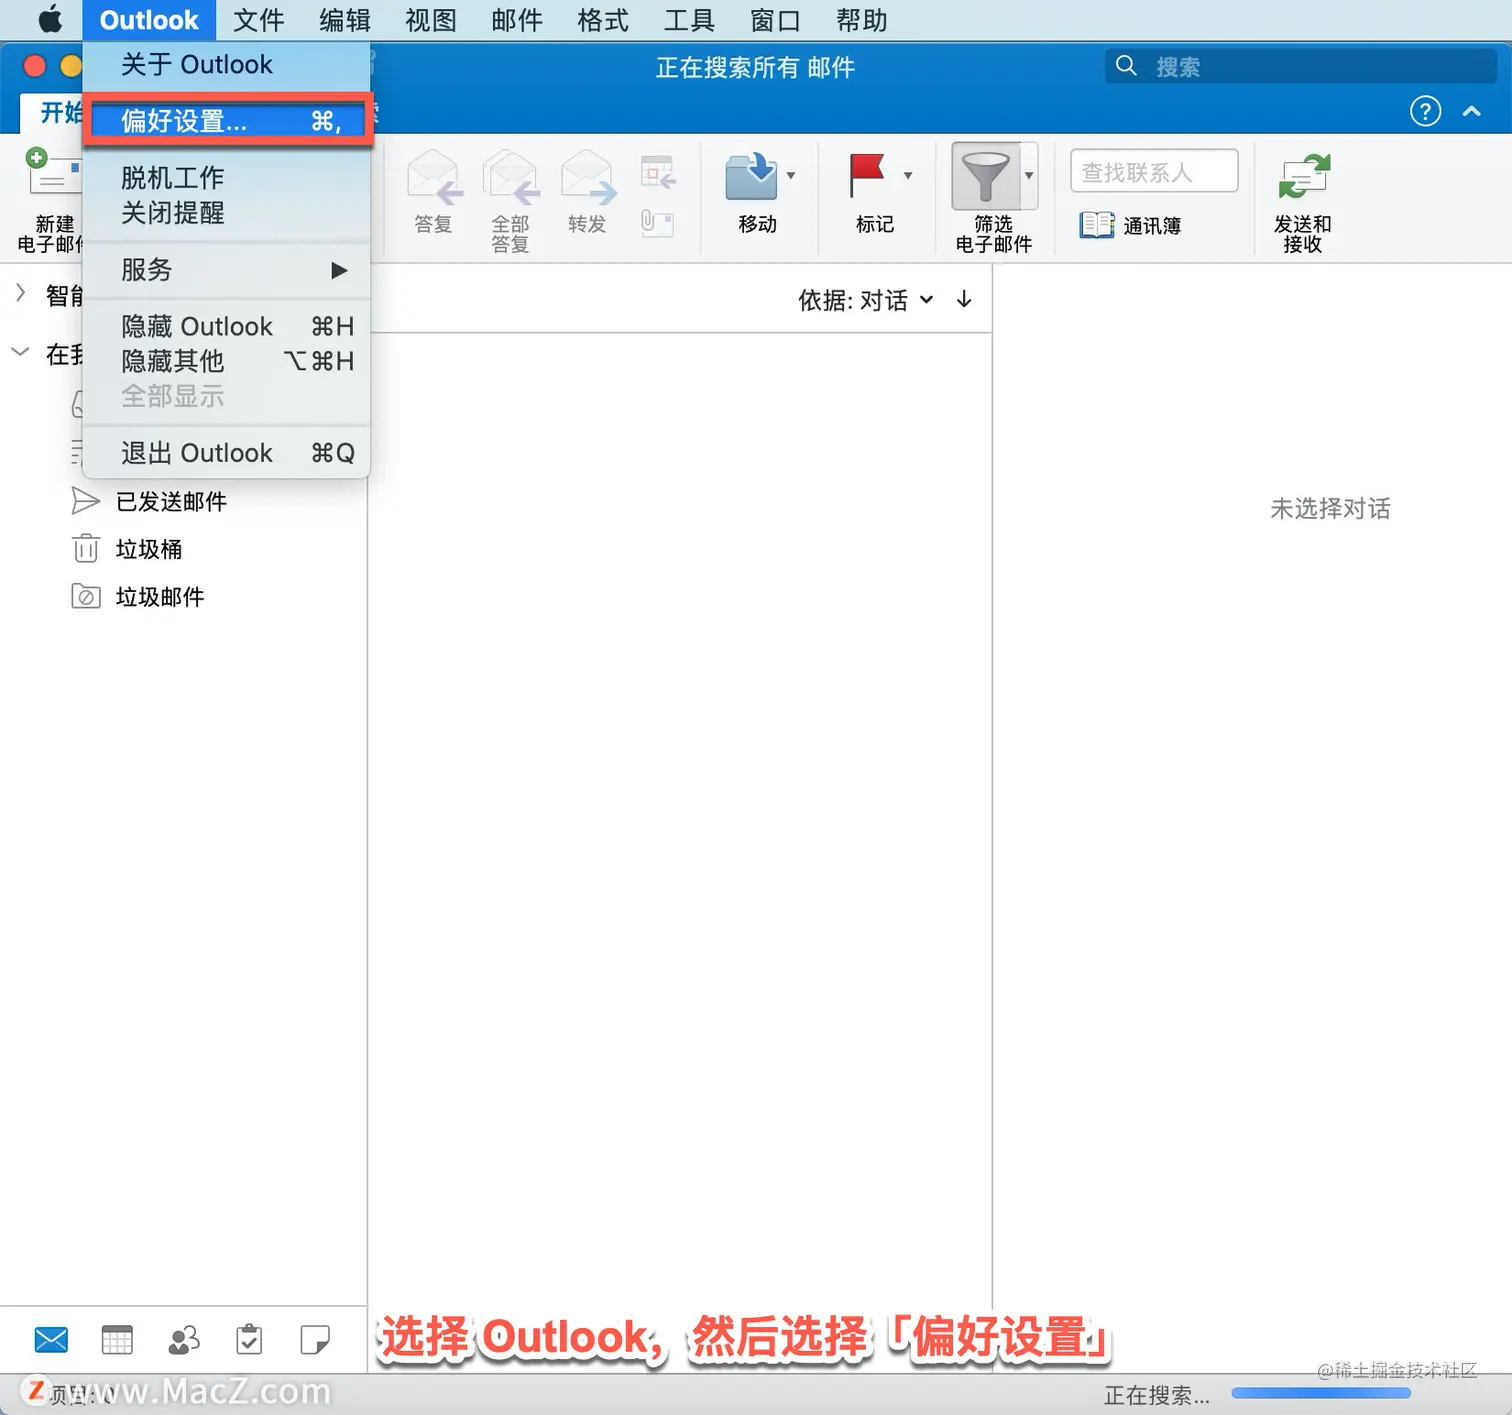Click the search progress bar
This screenshot has width=1512, height=1415.
[1321, 1393]
